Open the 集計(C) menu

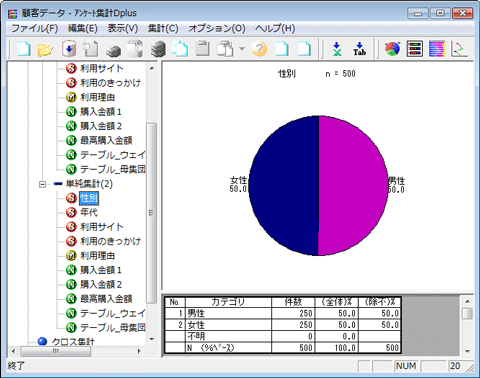point(163,29)
